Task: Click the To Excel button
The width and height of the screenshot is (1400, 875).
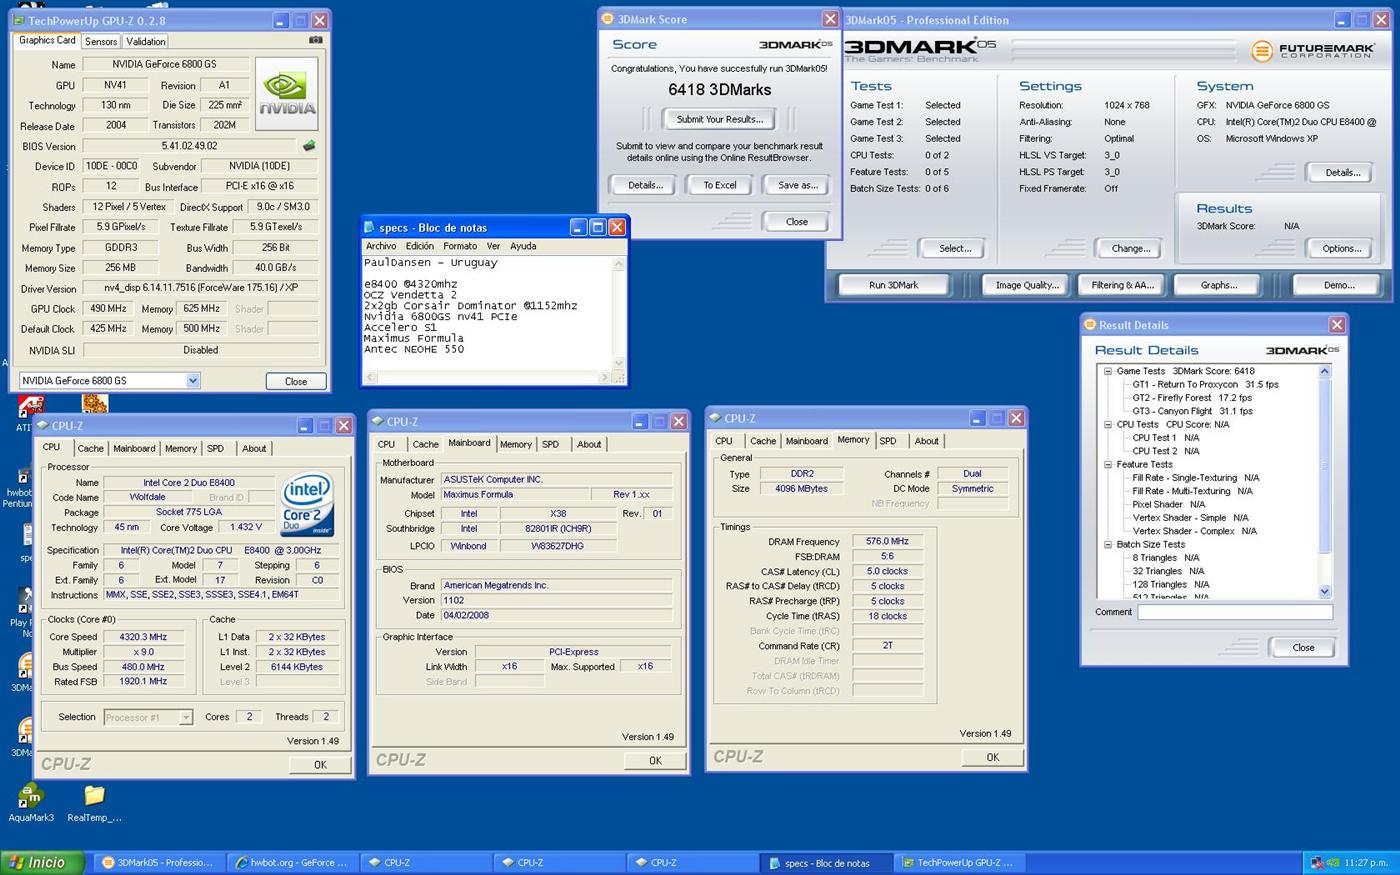Action: pyautogui.click(x=720, y=185)
